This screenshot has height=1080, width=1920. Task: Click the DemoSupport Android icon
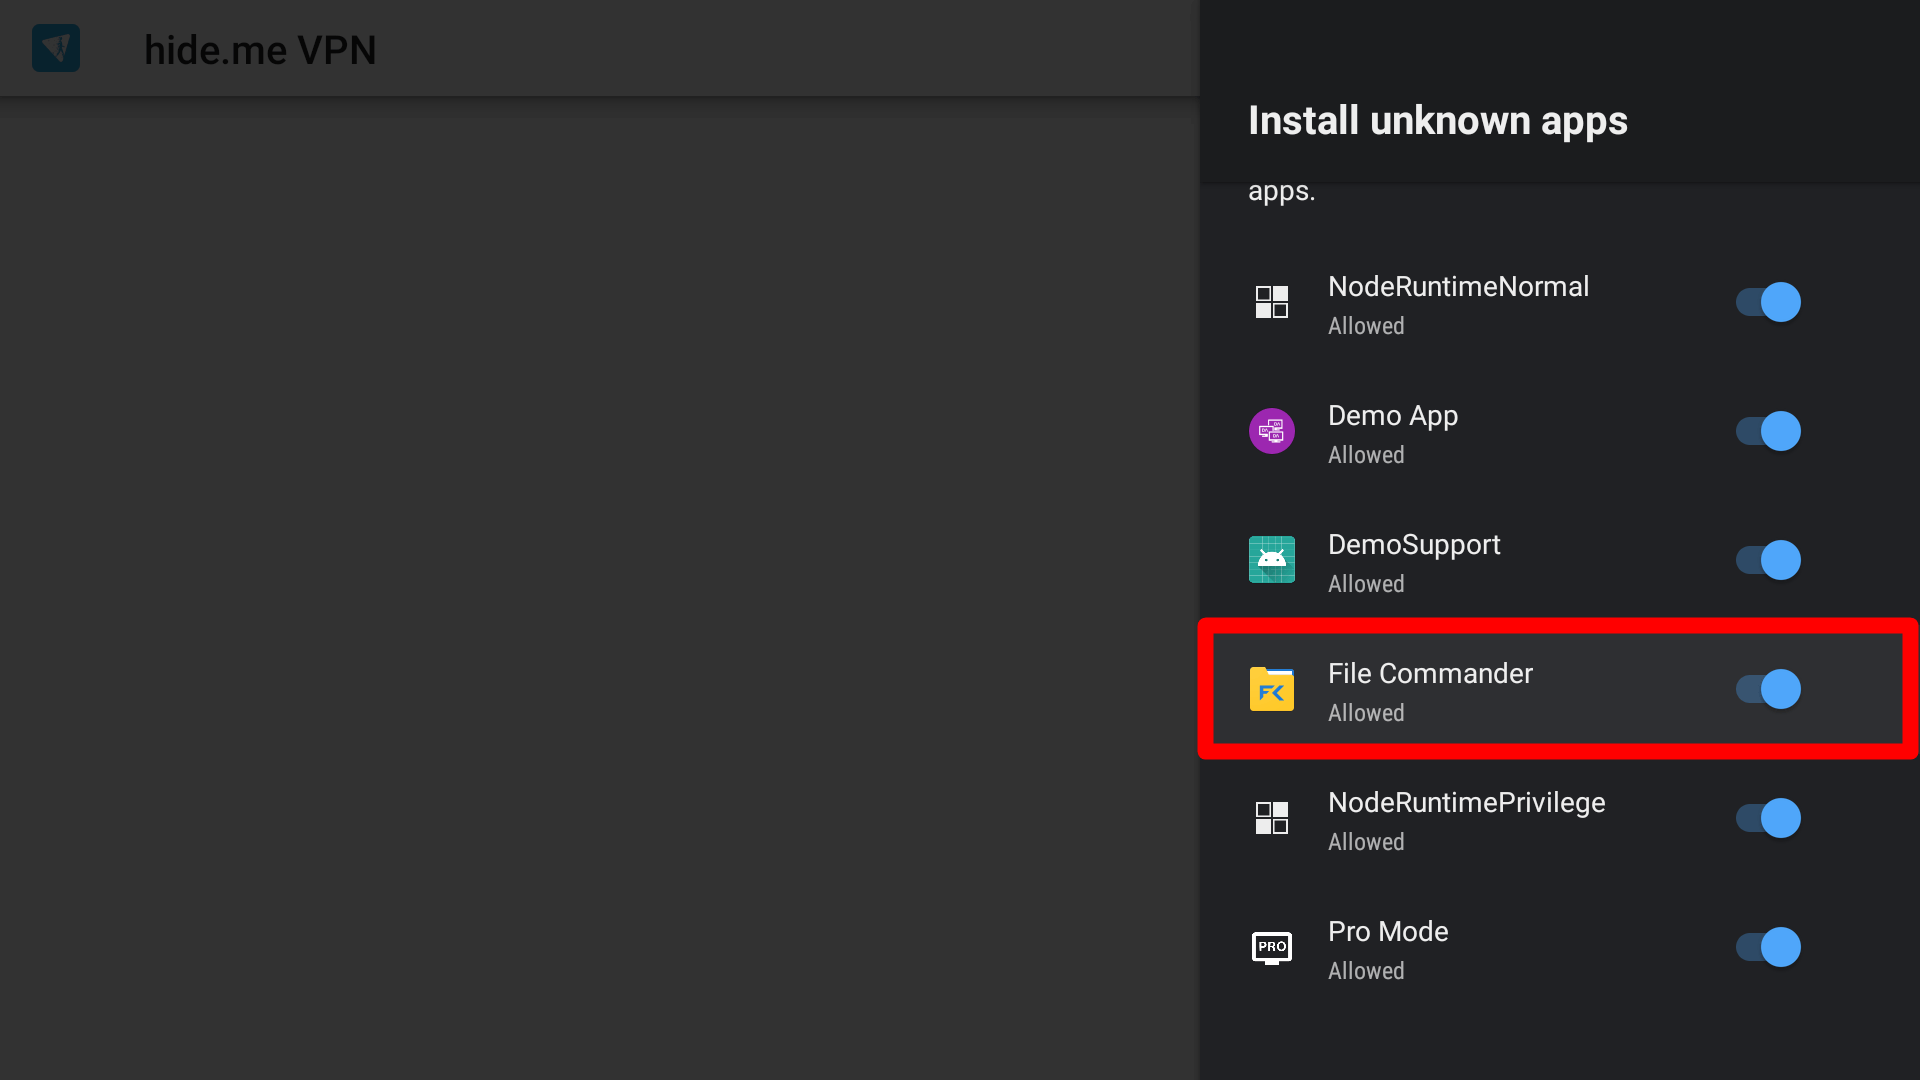coord(1272,560)
